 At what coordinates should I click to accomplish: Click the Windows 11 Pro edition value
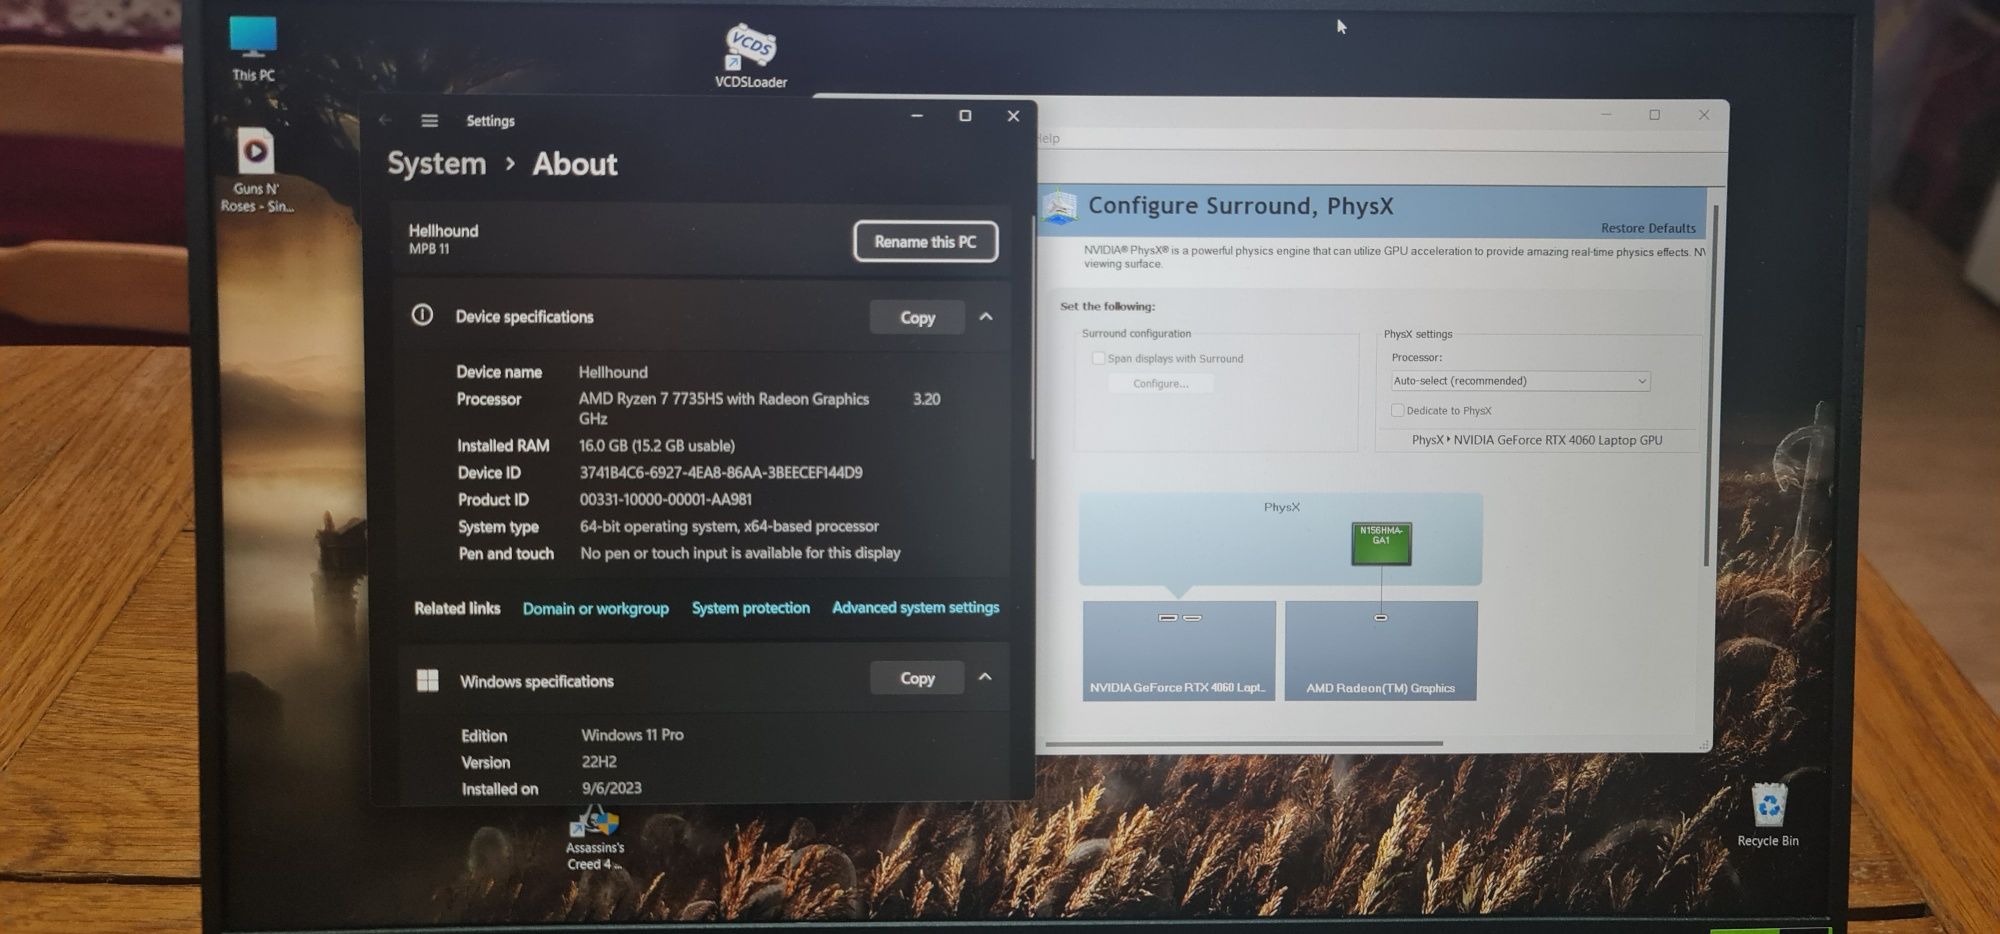pyautogui.click(x=632, y=734)
